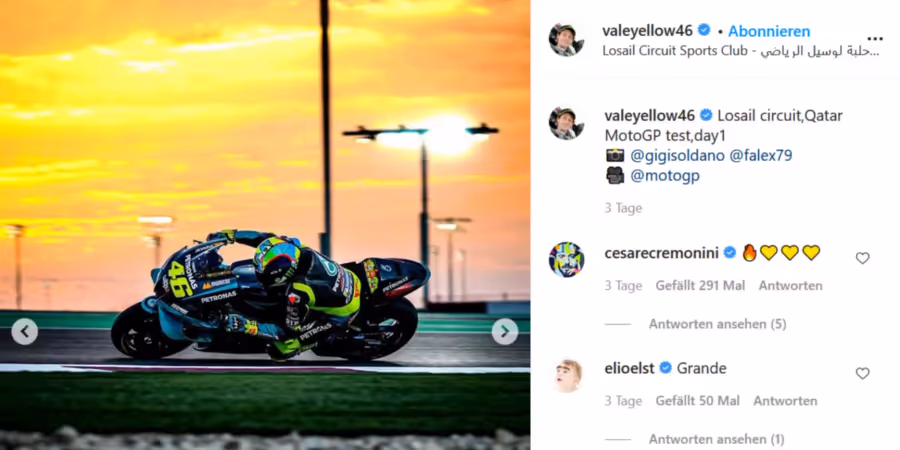Open the Losail Circuit Sports Club location

tap(741, 51)
